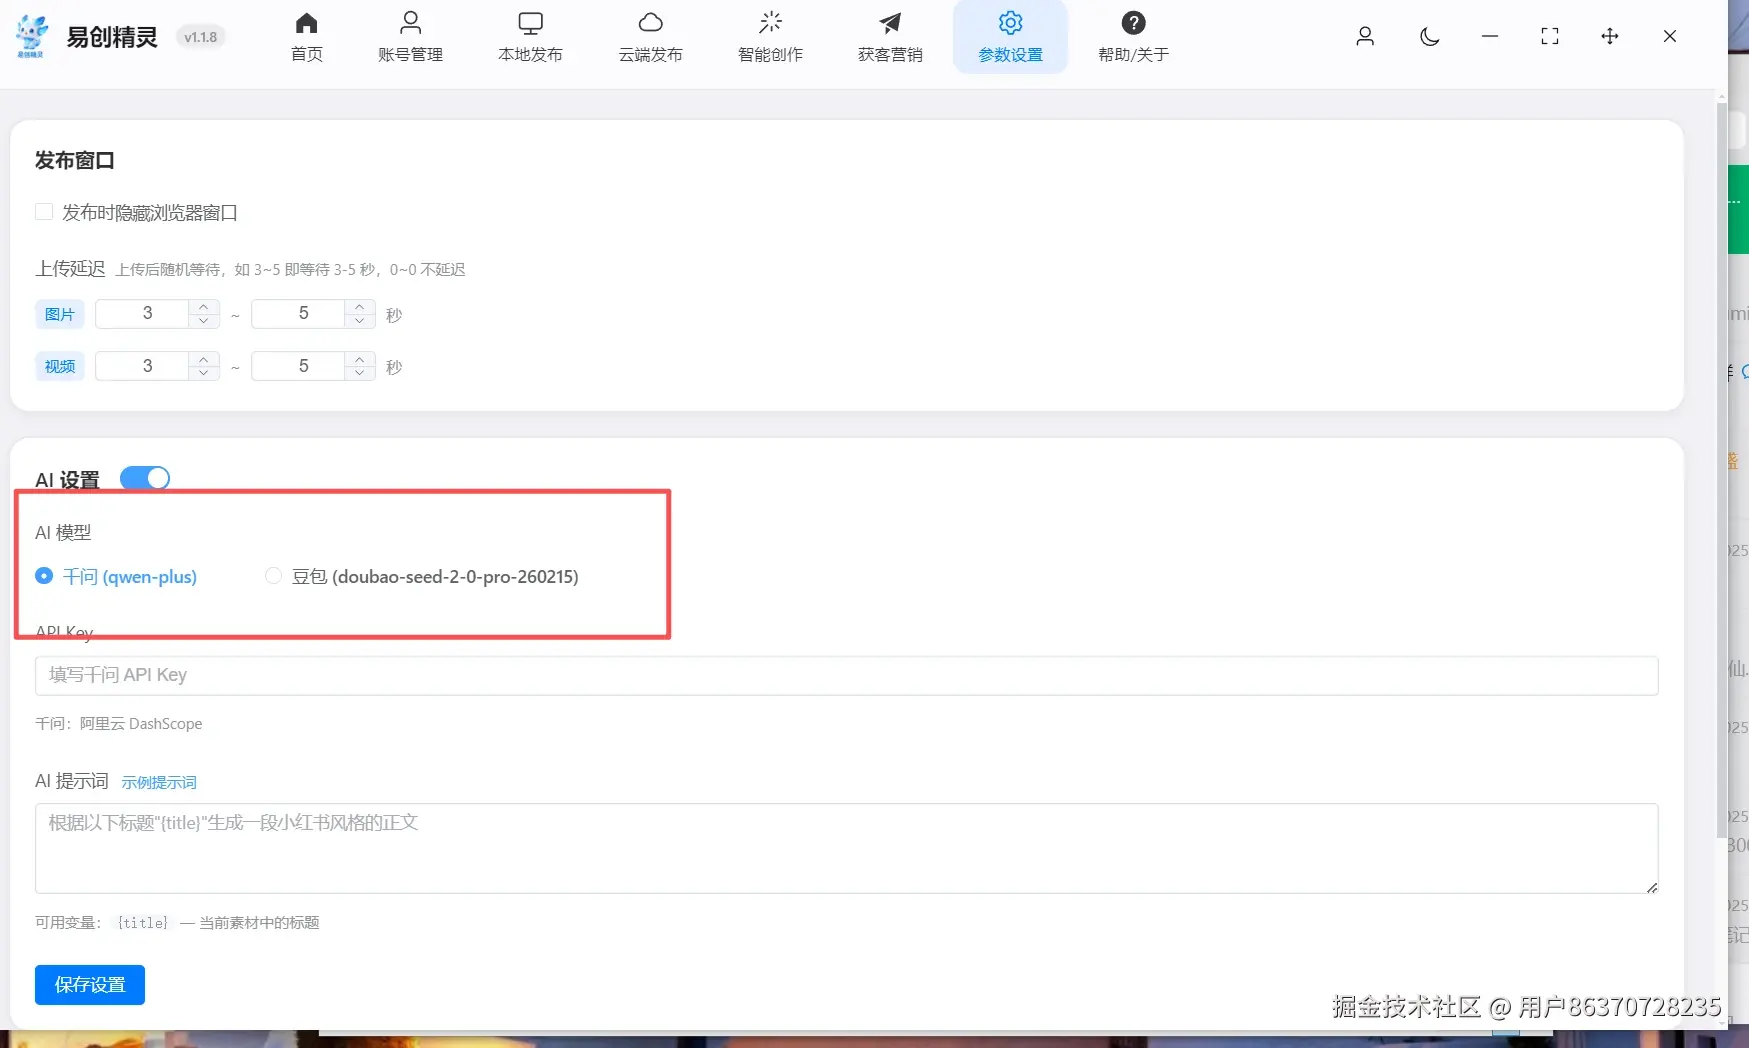This screenshot has width=1749, height=1048.
Task: Click 保存设置 save button
Action: tap(90, 985)
